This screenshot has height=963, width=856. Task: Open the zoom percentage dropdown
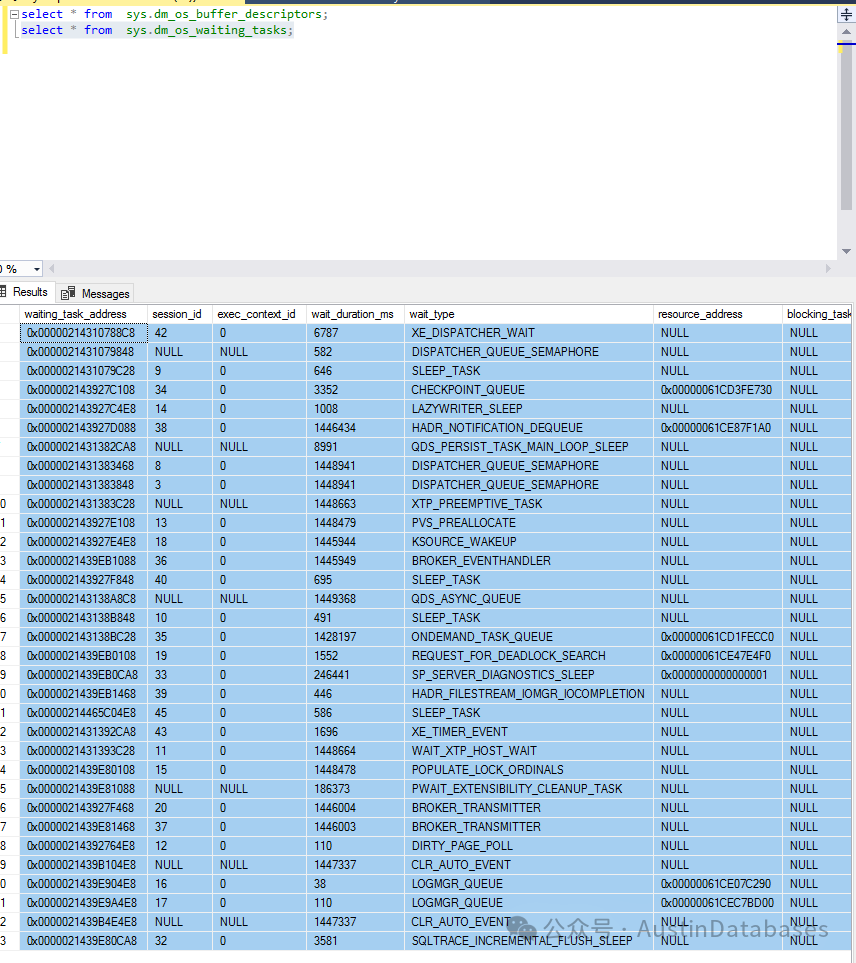[37, 269]
